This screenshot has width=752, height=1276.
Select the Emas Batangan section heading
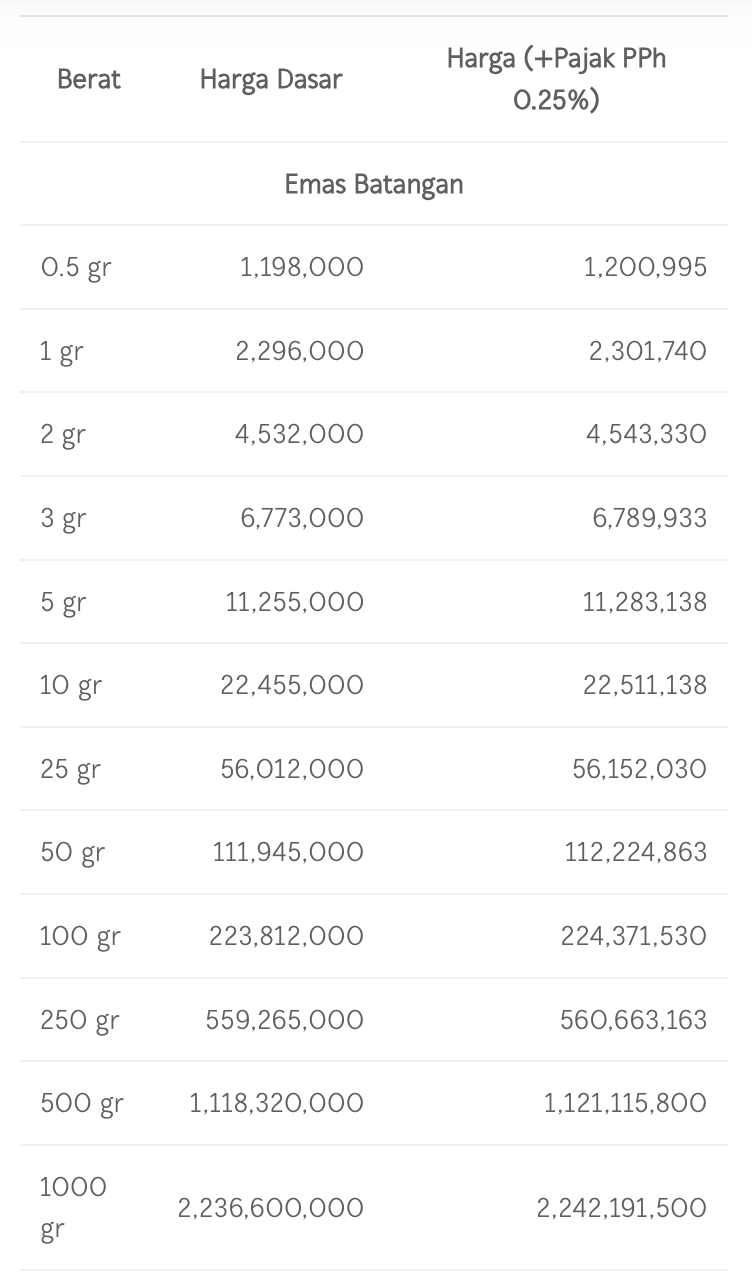[x=374, y=184]
